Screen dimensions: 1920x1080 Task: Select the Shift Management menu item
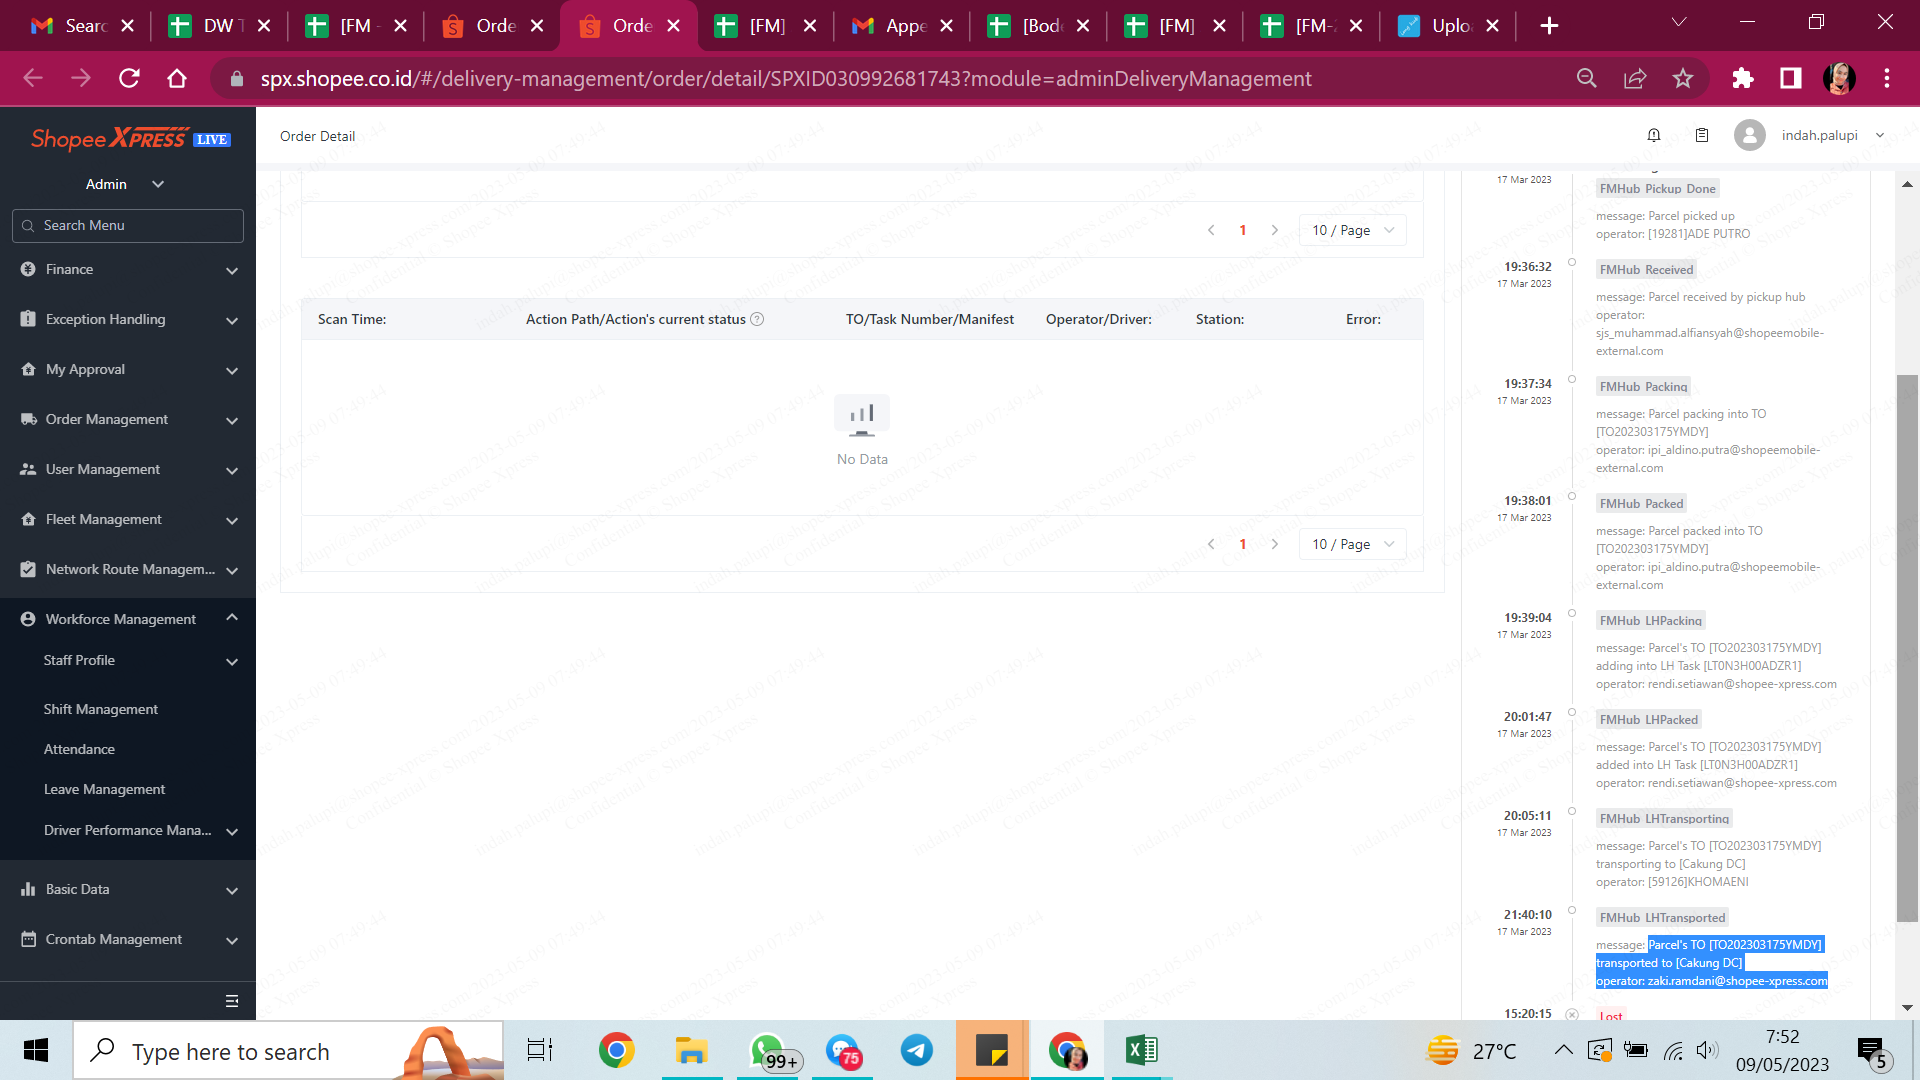click(x=101, y=709)
